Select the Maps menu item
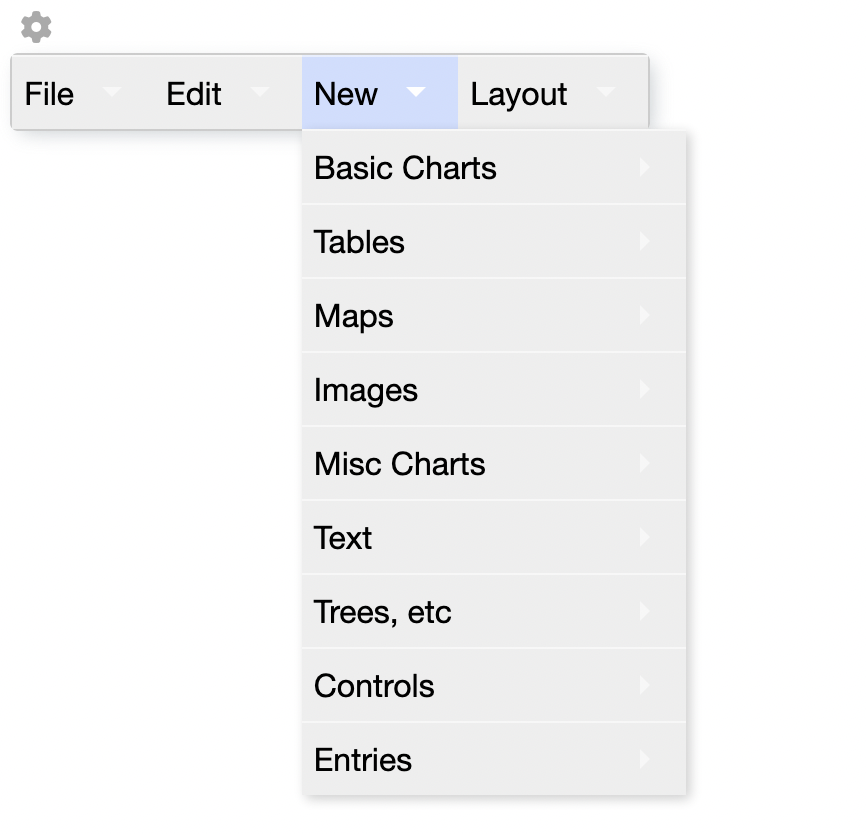Viewport: 866px width, 834px height. tap(353, 316)
